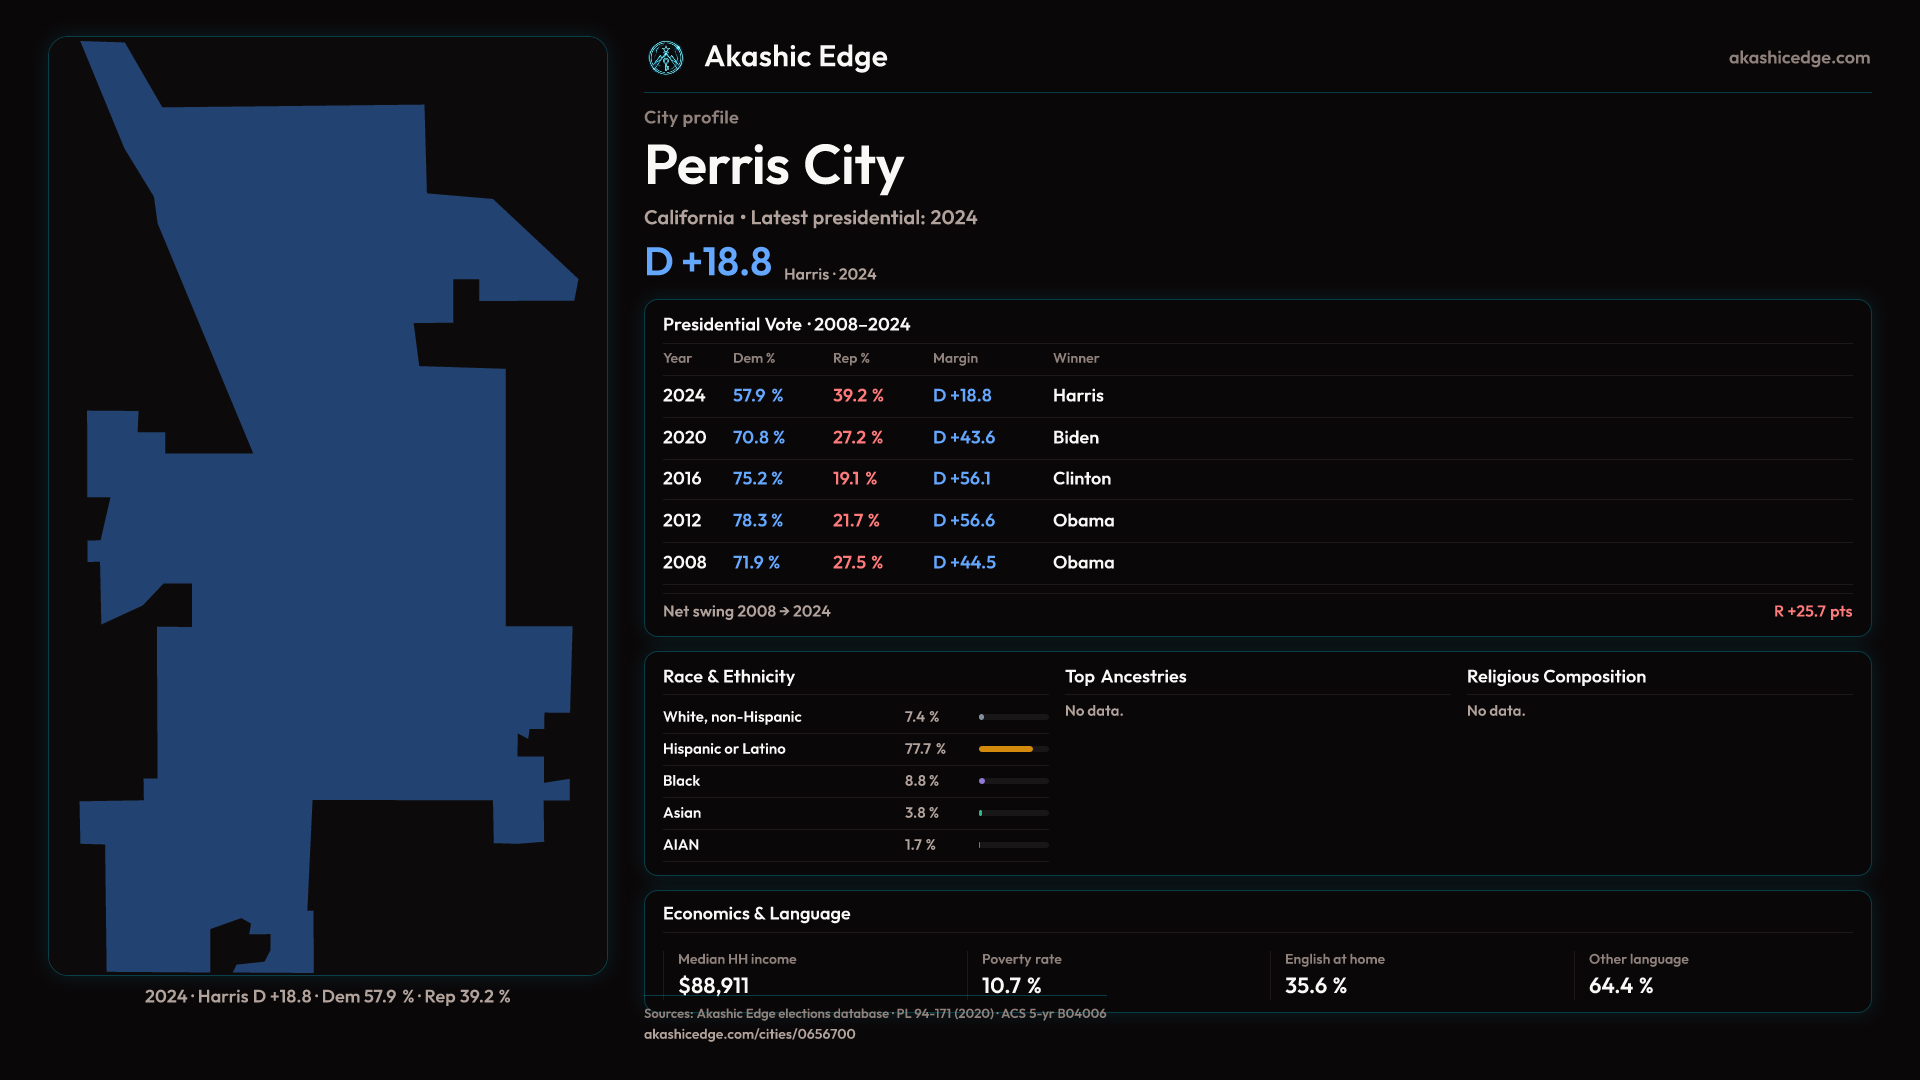This screenshot has height=1080, width=1920.
Task: Click the Median HH income value
Action: pos(713,986)
